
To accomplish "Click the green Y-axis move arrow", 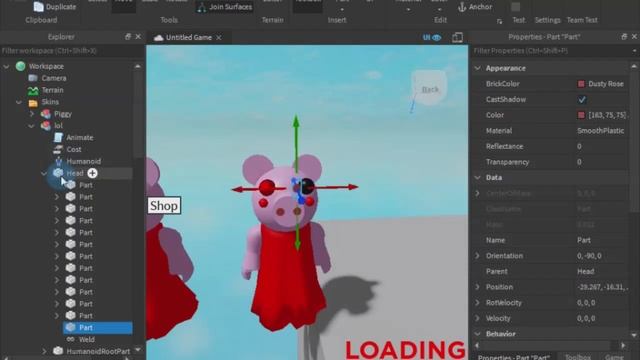I will tap(296, 122).
